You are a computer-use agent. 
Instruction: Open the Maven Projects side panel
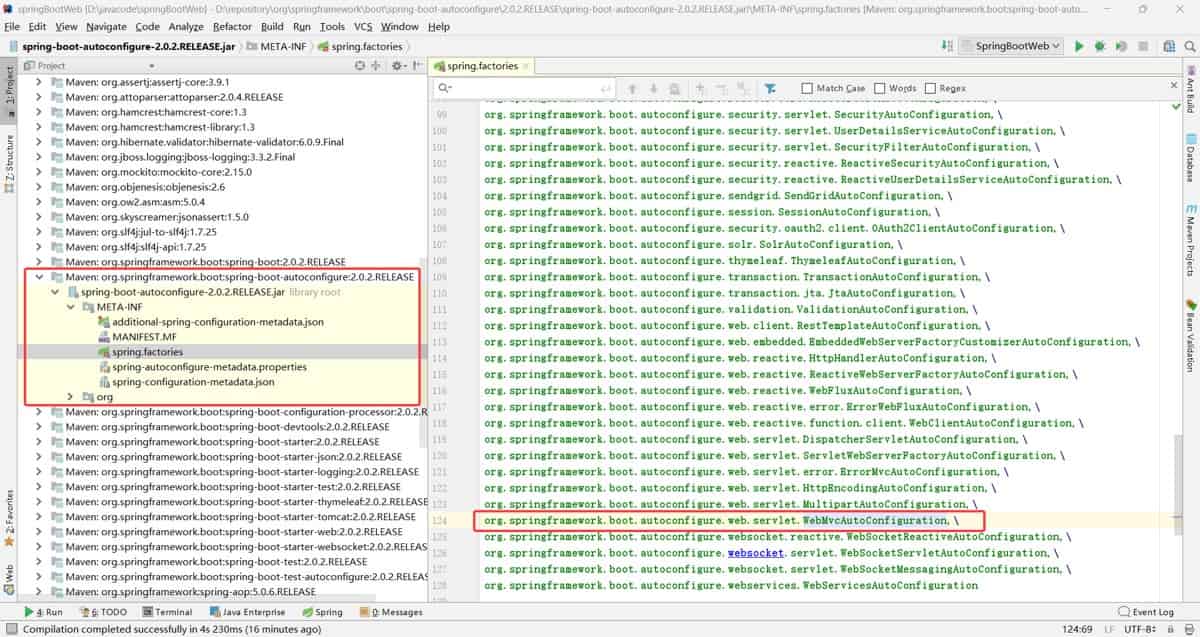click(x=1191, y=238)
